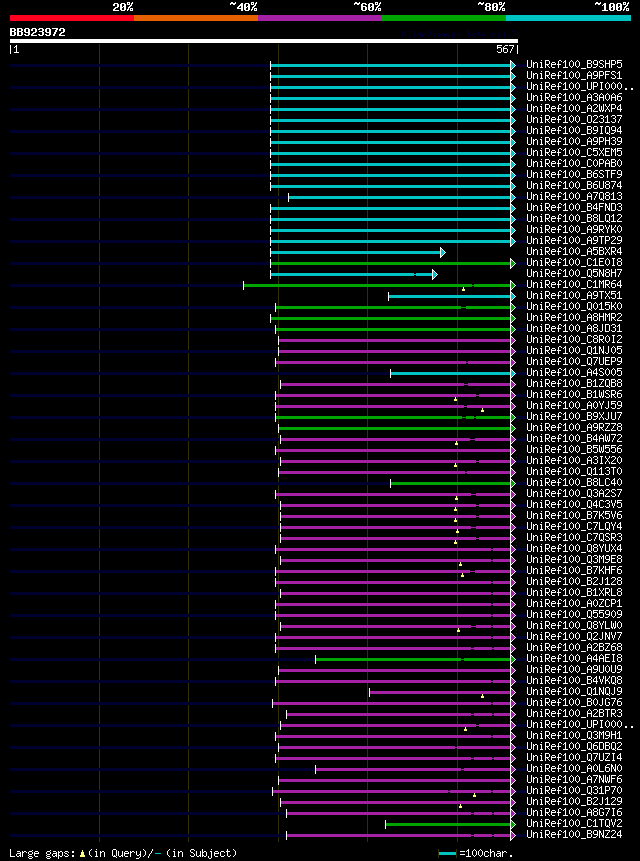Screen dimensions: 640x861
Task: Click the cyan =100char. scale bar sample
Action: 447,853
